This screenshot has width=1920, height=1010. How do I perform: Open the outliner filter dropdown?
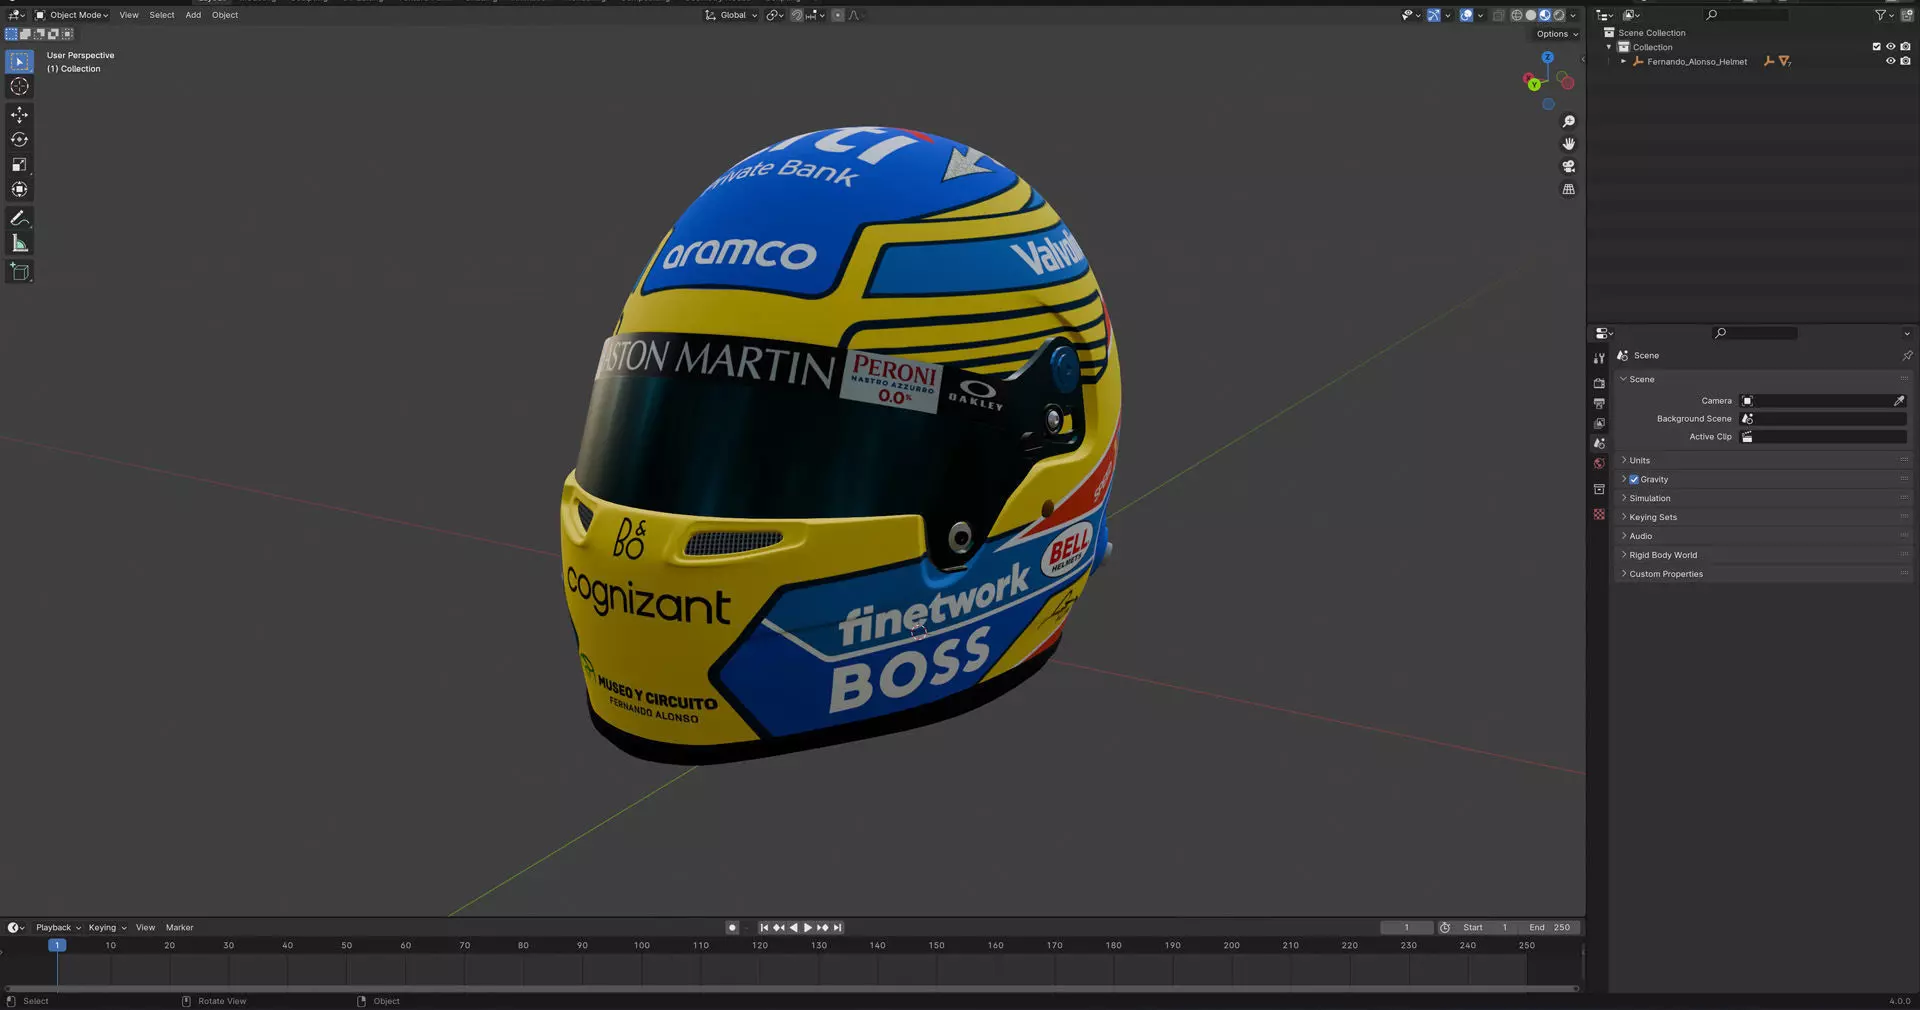coord(1883,15)
